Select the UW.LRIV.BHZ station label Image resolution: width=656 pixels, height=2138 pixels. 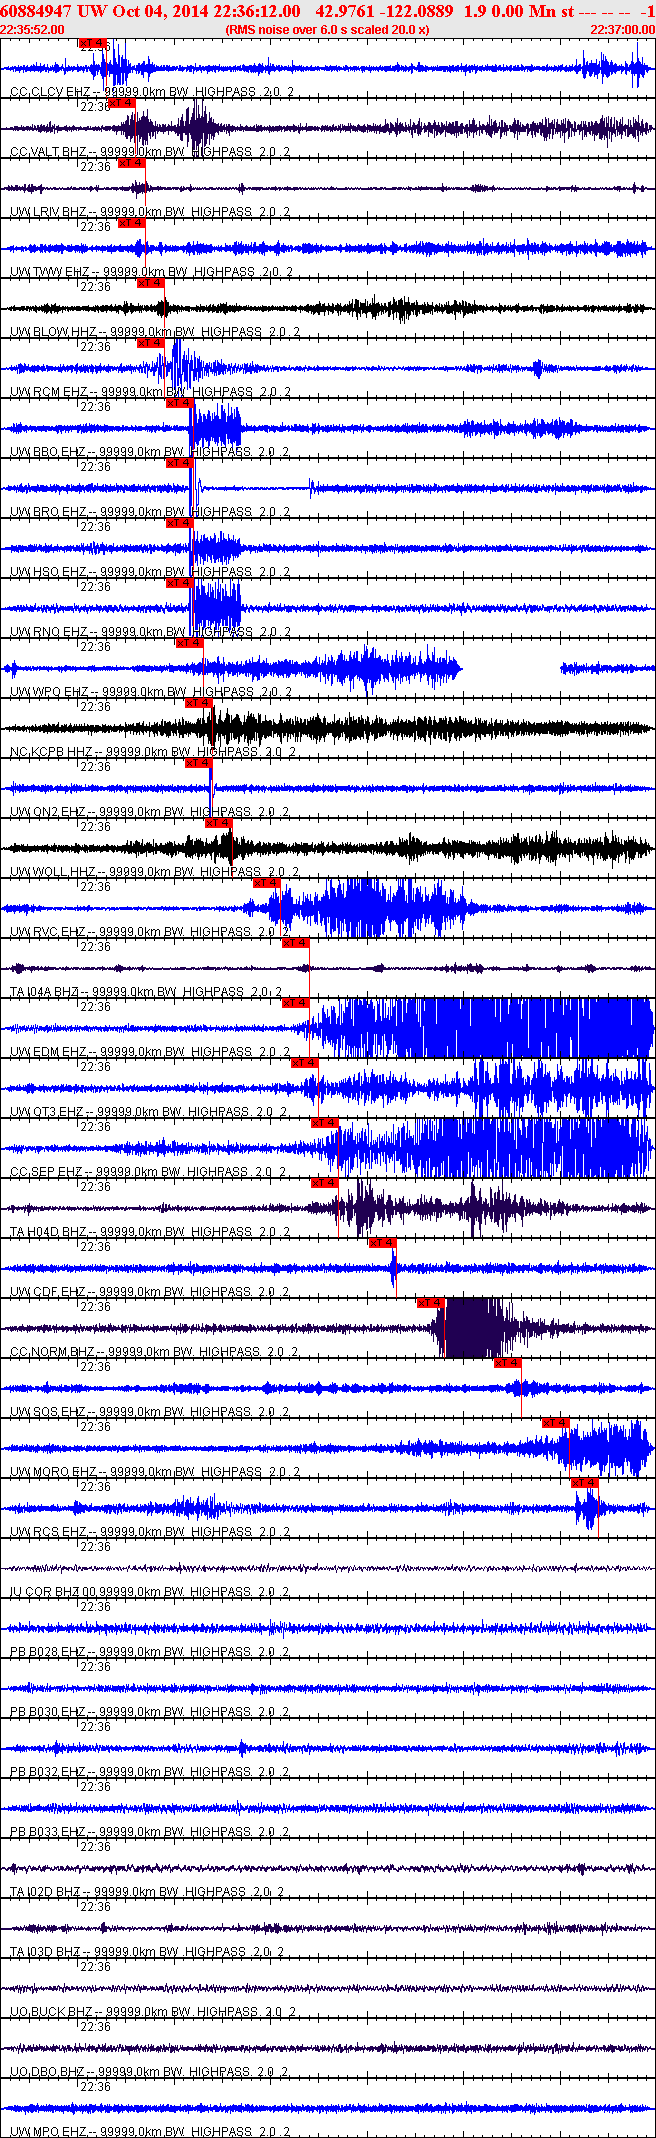coord(150,212)
